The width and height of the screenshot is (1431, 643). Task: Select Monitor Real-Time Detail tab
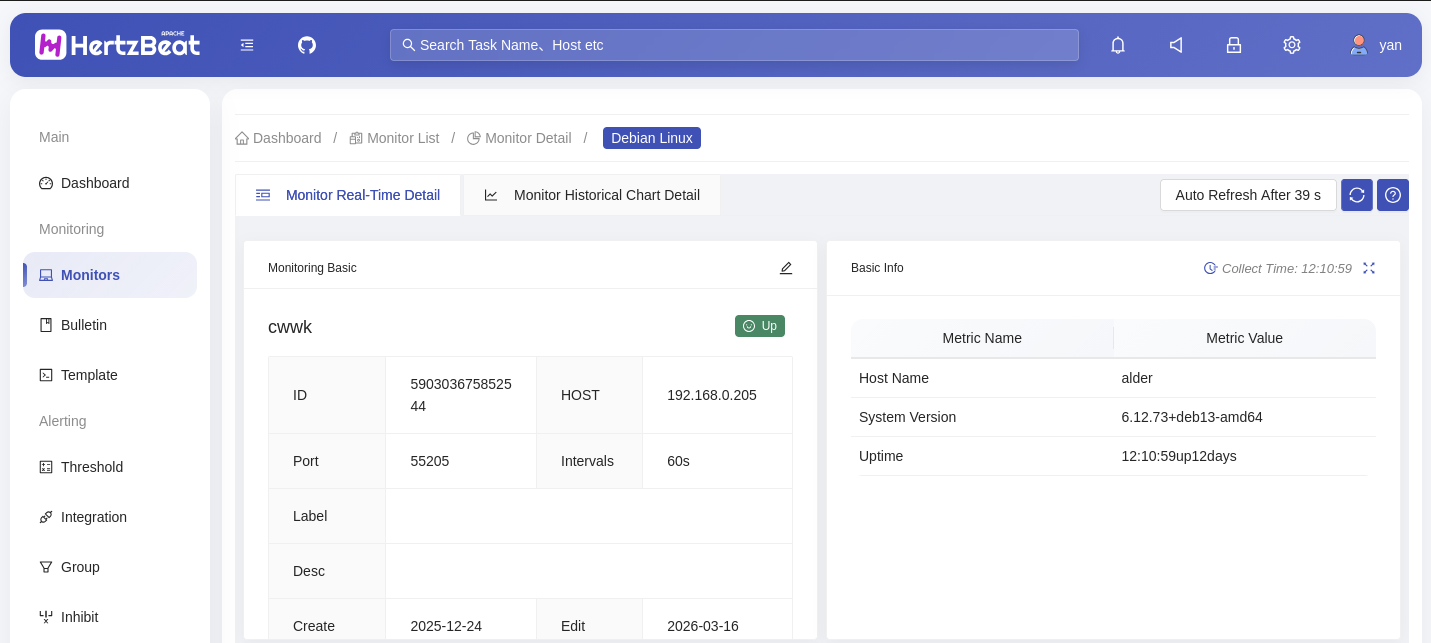[x=348, y=195]
